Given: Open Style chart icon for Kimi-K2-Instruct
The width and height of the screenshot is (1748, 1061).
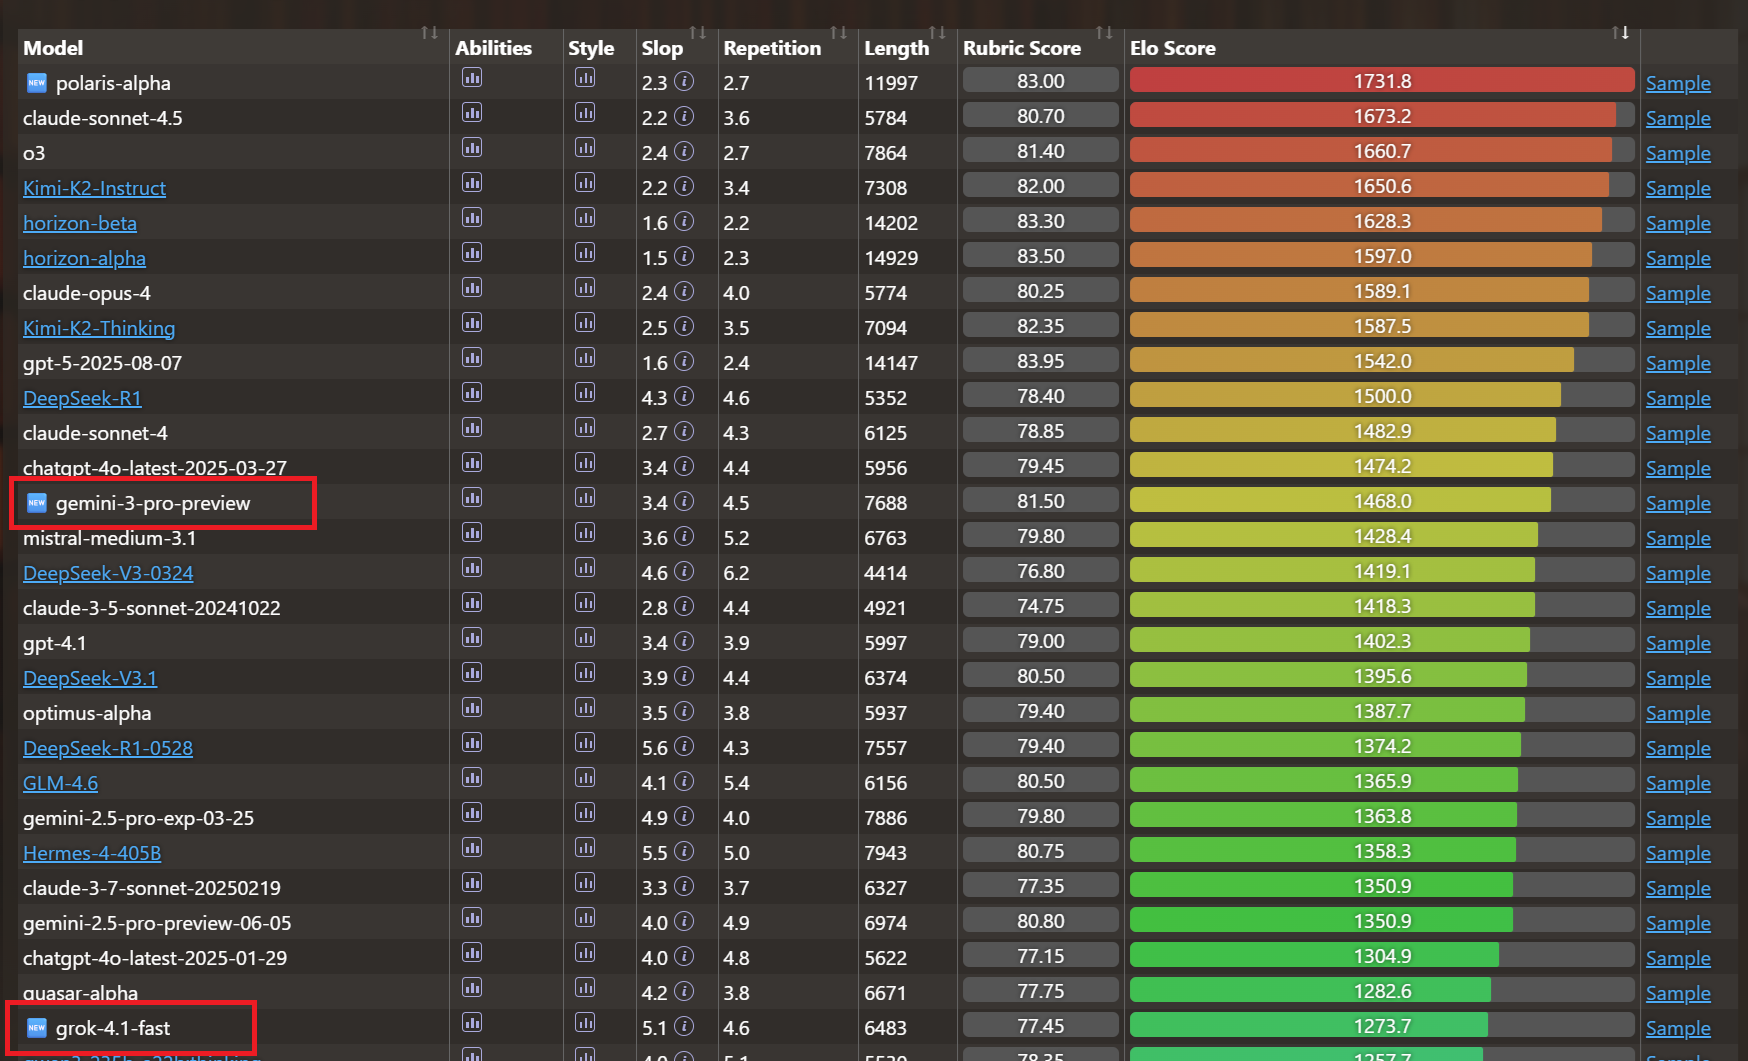Looking at the screenshot, I should (585, 183).
